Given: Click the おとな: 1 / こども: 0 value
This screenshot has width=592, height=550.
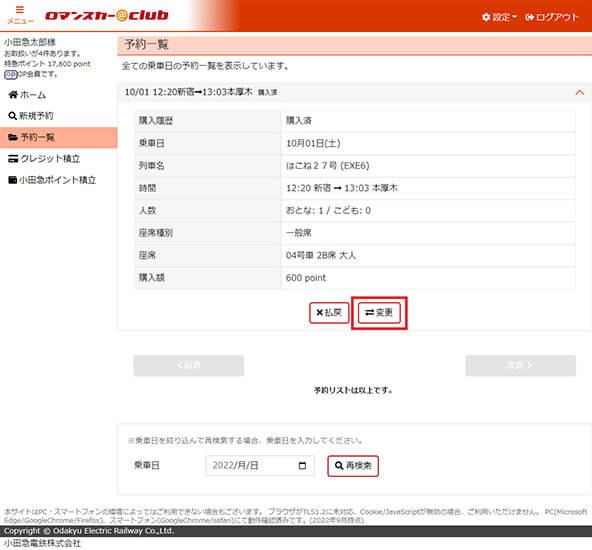Looking at the screenshot, I should click(x=328, y=211).
